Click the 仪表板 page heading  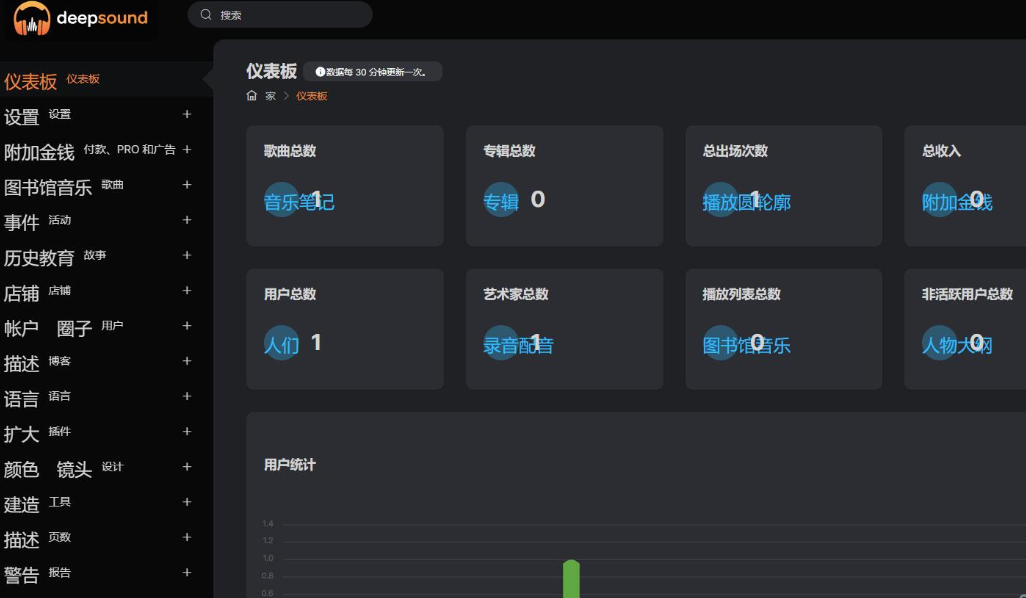pos(272,71)
